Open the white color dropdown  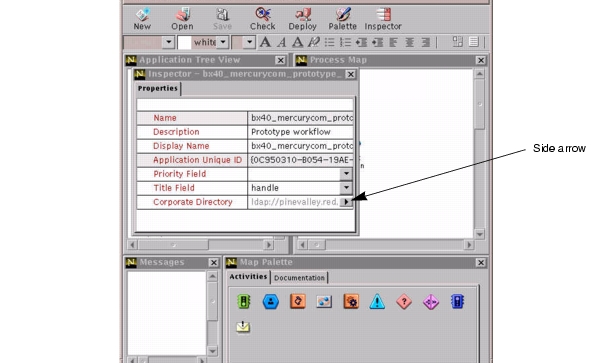[223, 42]
